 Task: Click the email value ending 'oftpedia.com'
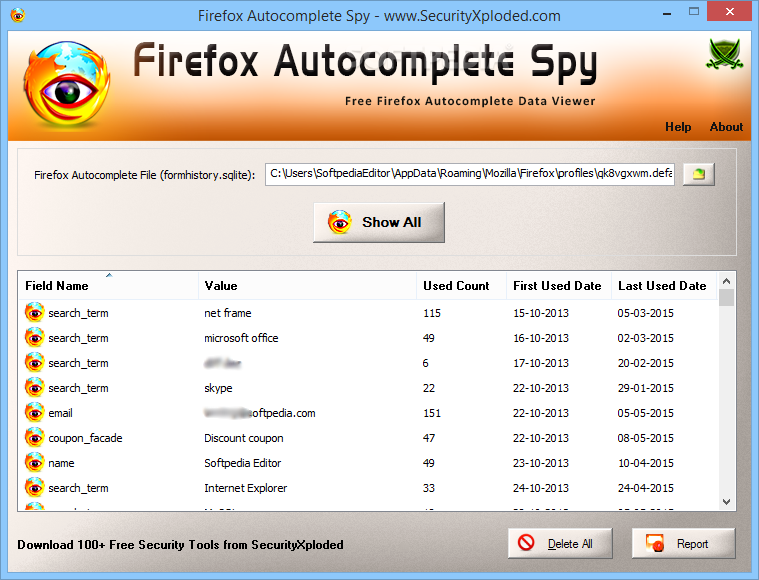tap(259, 413)
